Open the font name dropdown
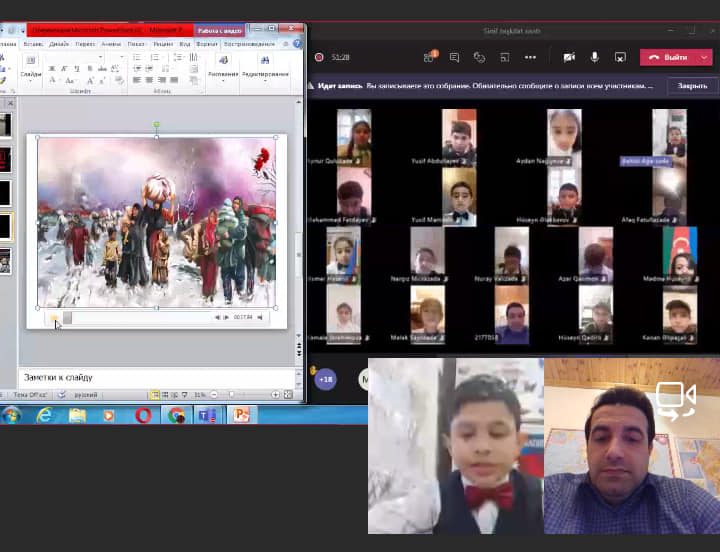 pyautogui.click(x=100, y=57)
